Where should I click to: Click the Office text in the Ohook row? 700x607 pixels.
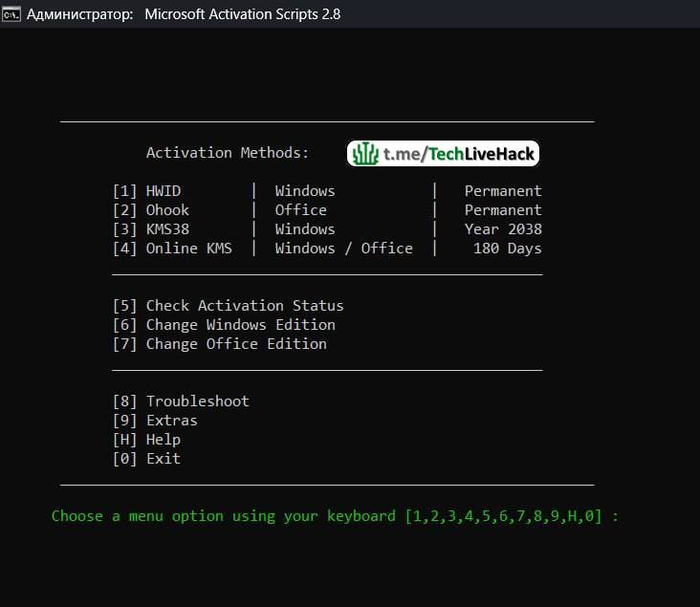click(301, 210)
